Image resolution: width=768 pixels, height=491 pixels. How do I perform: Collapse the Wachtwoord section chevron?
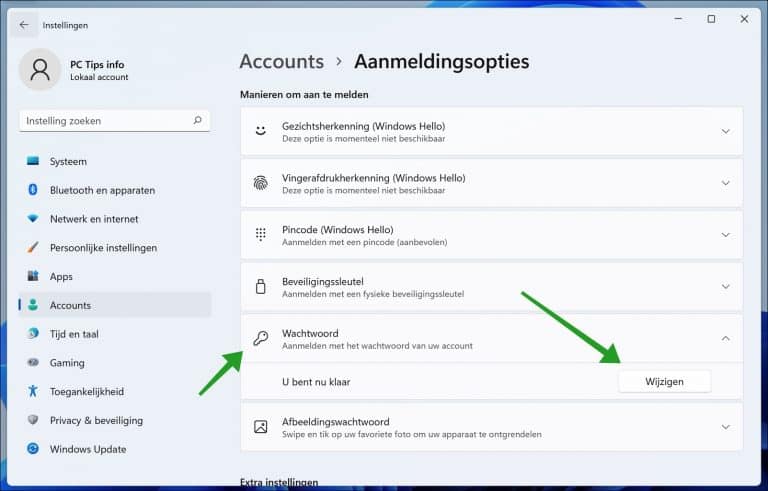[x=725, y=339]
